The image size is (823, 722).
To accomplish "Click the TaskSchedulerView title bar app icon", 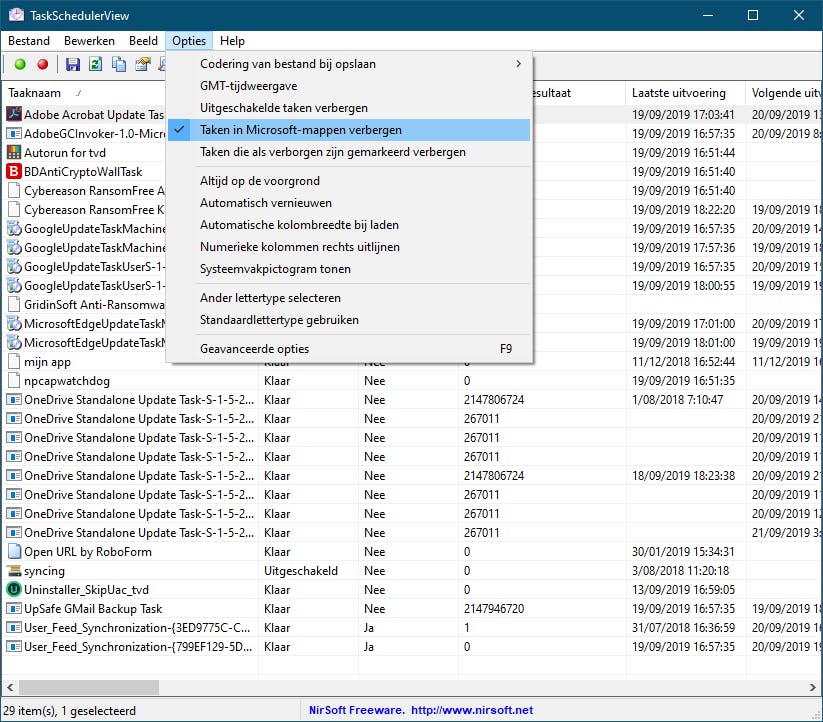I will (16, 15).
